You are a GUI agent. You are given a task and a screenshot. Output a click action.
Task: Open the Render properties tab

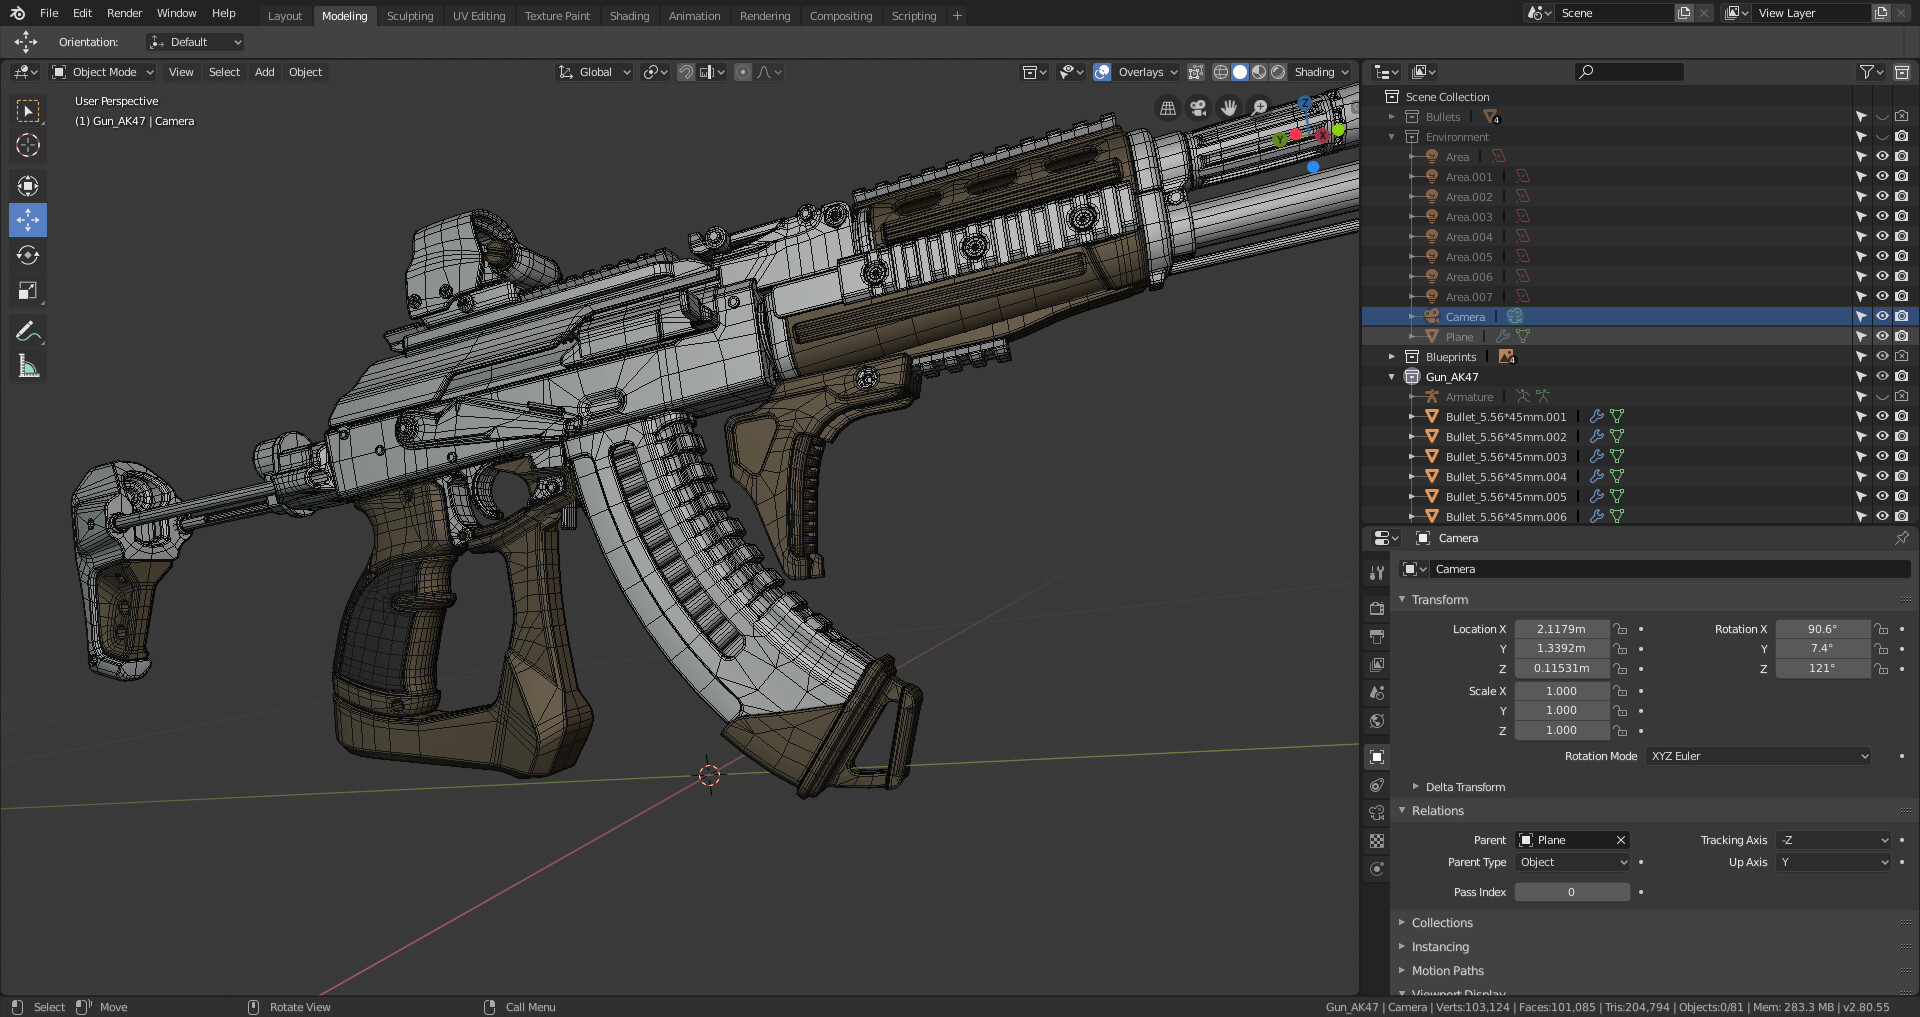click(x=1377, y=608)
